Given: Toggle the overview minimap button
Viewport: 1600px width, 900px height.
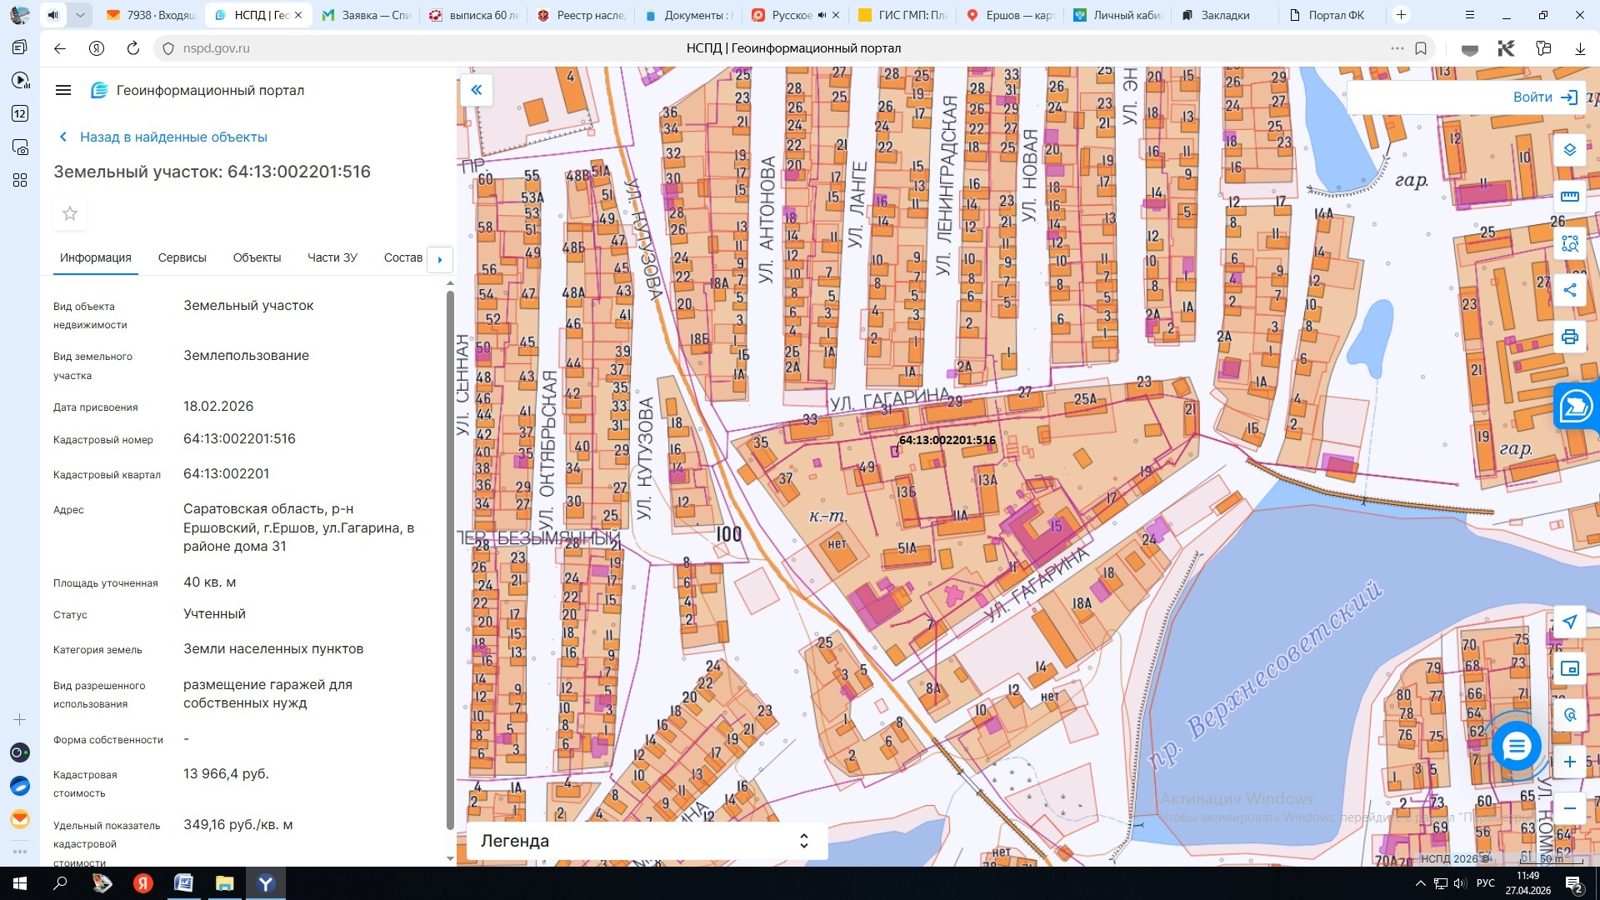Looking at the screenshot, I should [1569, 668].
